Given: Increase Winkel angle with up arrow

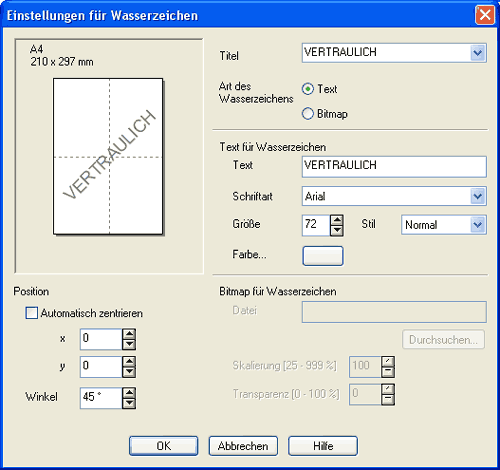Looking at the screenshot, I should click(129, 393).
